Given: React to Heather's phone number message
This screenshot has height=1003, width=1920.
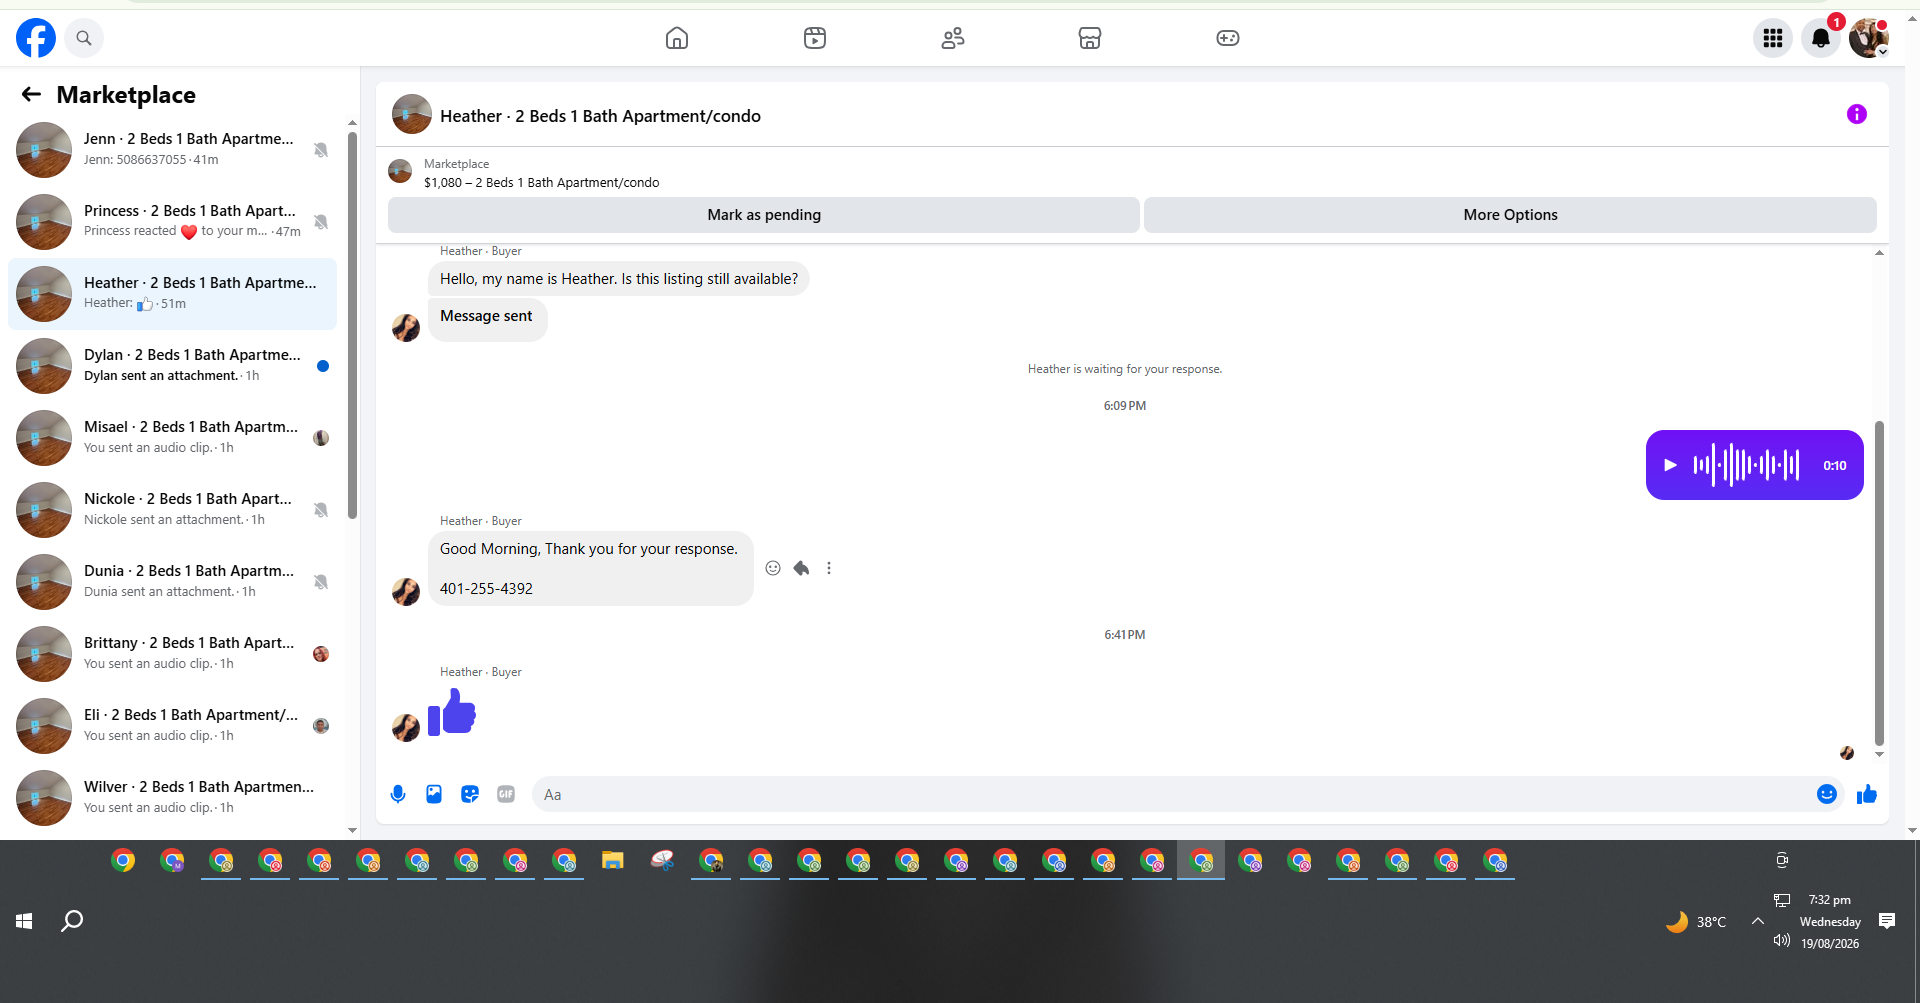Looking at the screenshot, I should pyautogui.click(x=773, y=568).
